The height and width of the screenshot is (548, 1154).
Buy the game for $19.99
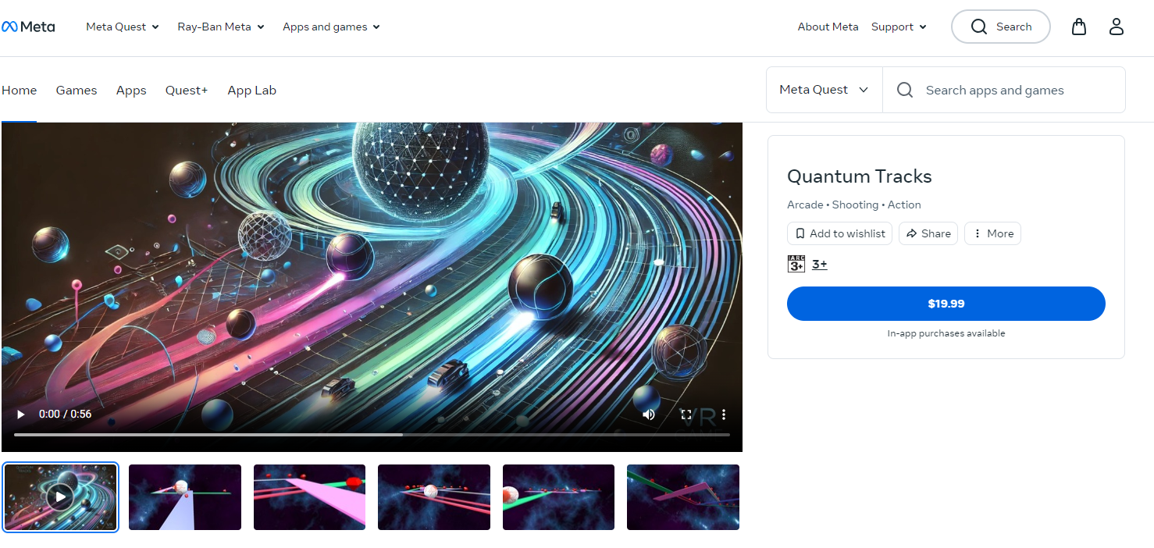[945, 304]
